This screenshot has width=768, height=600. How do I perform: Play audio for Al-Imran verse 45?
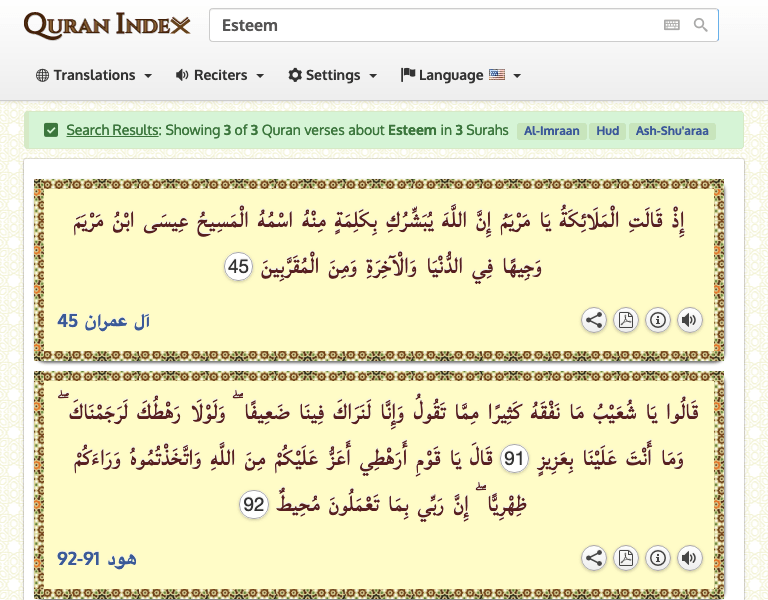coord(689,320)
